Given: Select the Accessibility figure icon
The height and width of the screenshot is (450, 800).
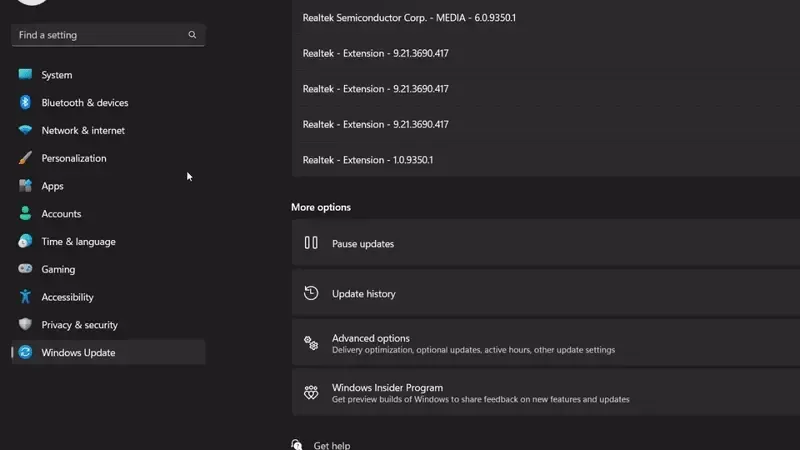Looking at the screenshot, I should (x=25, y=297).
